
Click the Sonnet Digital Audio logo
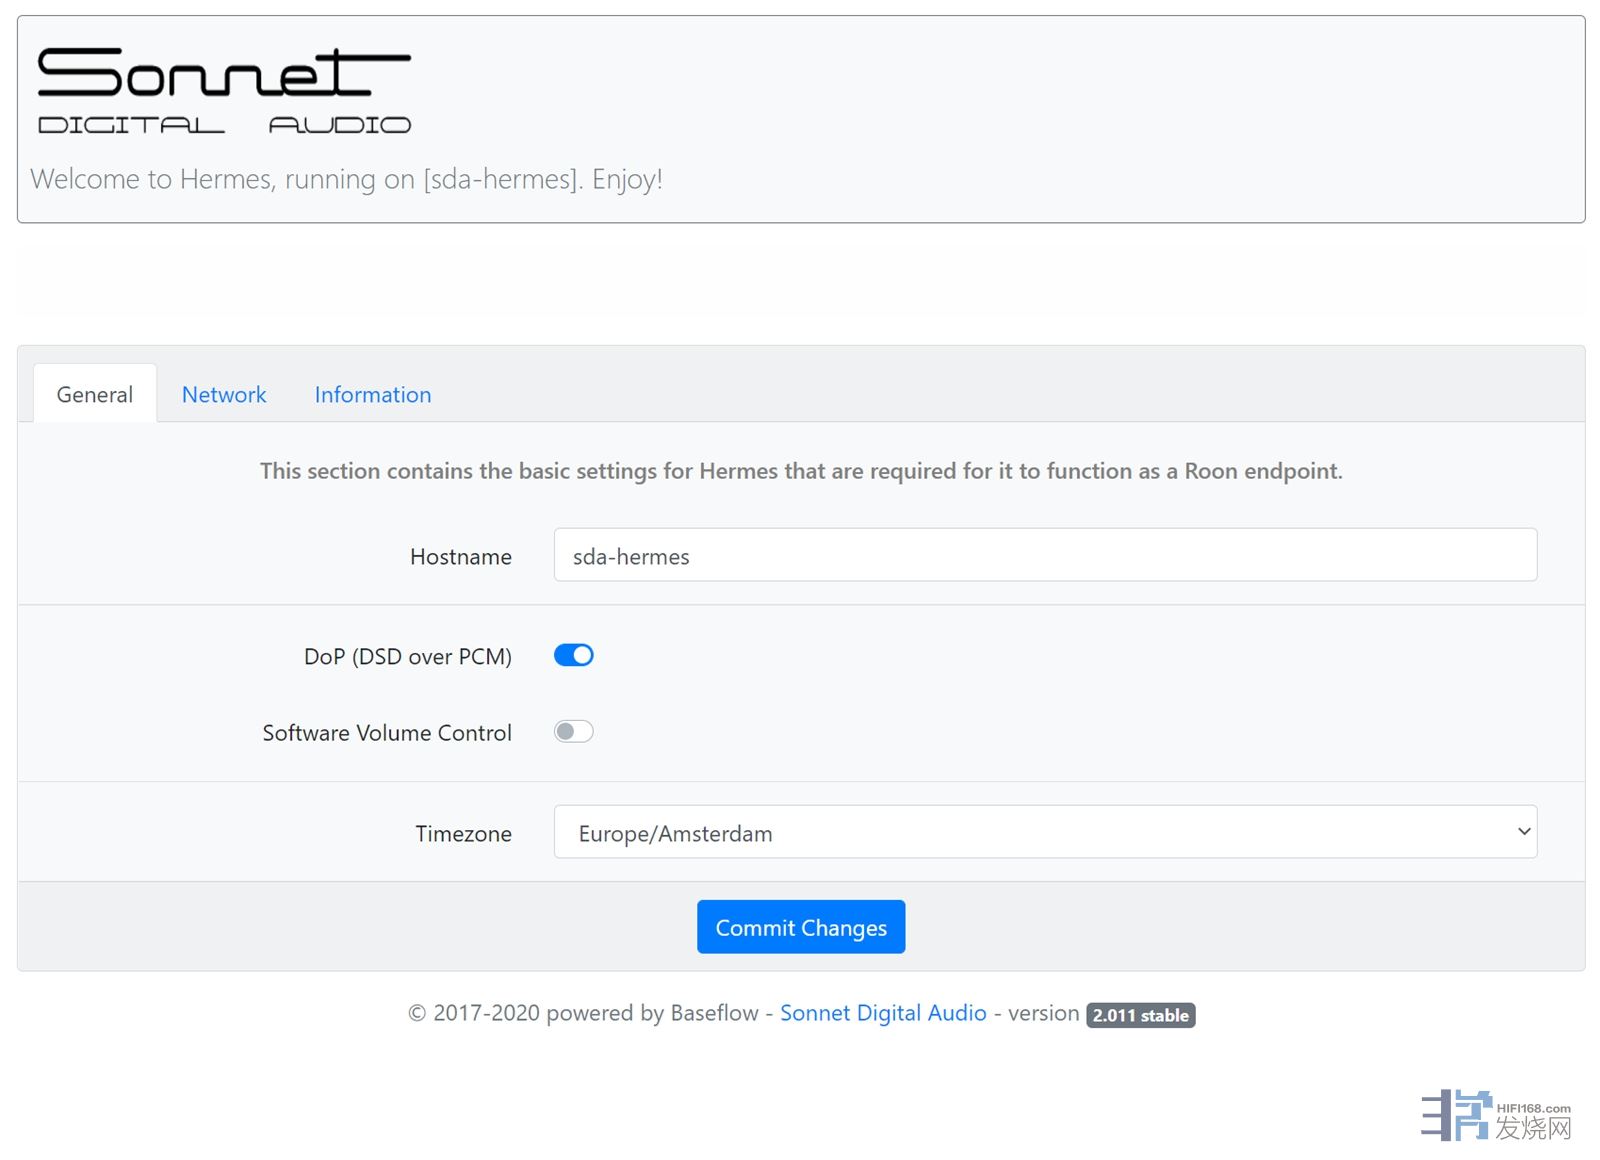tap(224, 90)
